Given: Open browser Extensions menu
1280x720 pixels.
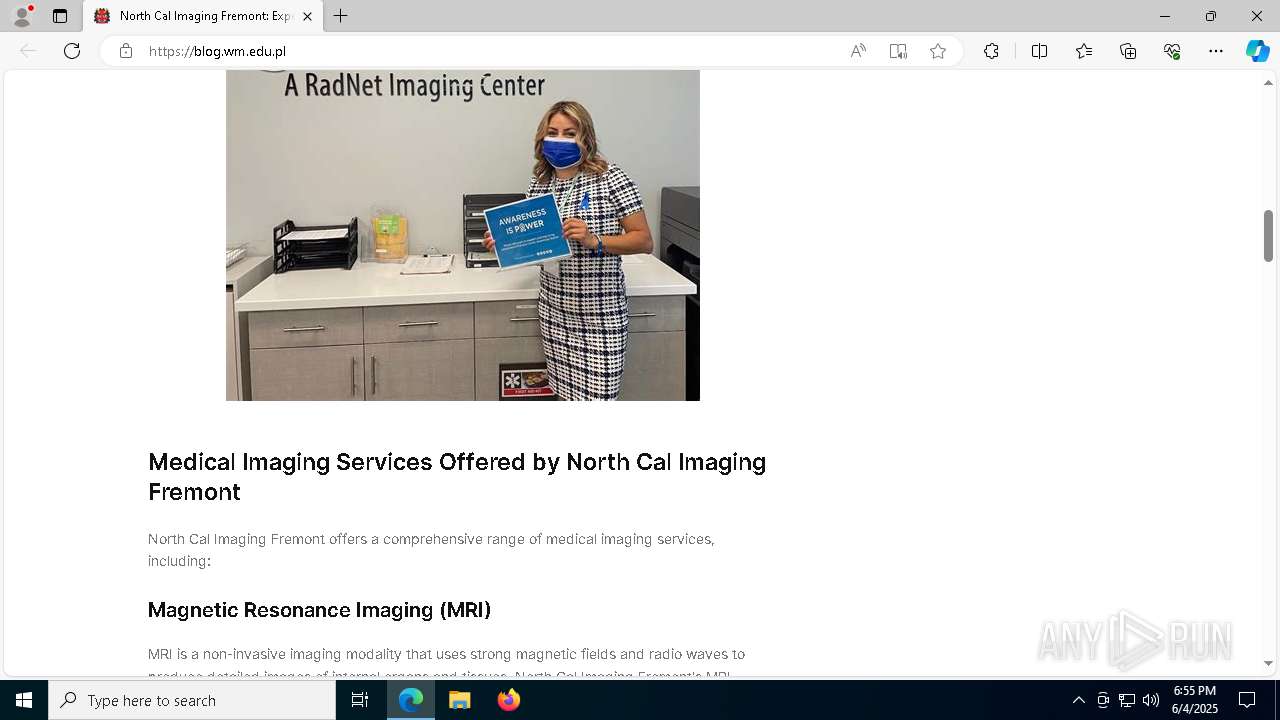Looking at the screenshot, I should (991, 51).
